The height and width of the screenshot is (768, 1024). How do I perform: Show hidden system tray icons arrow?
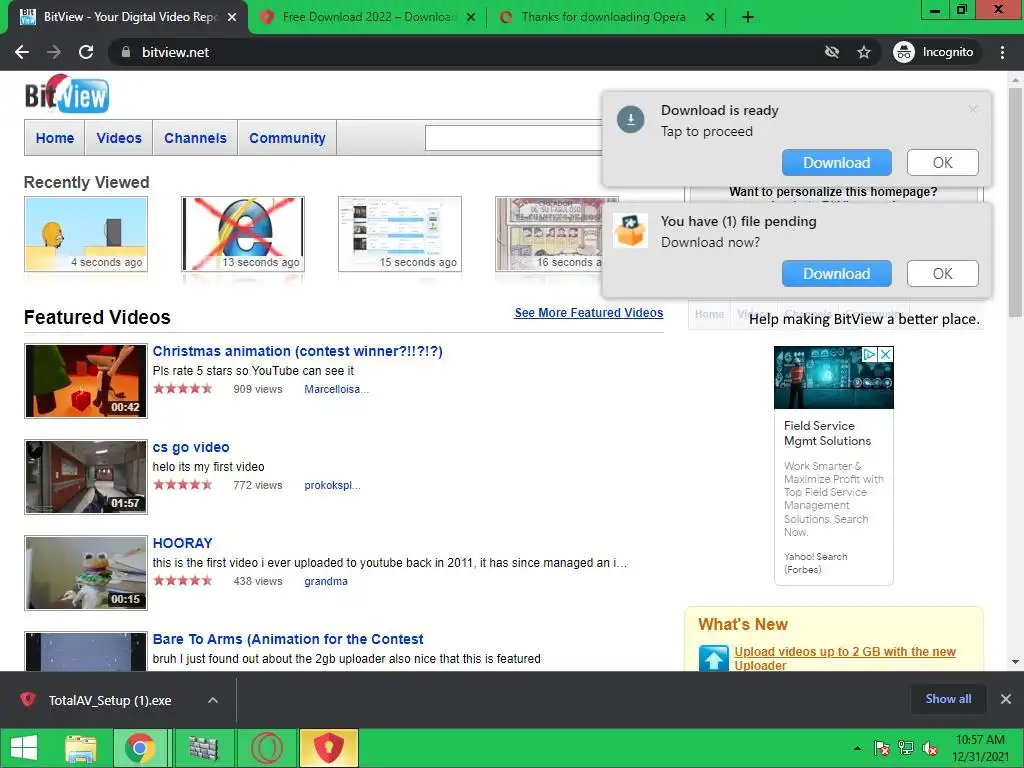click(x=857, y=748)
